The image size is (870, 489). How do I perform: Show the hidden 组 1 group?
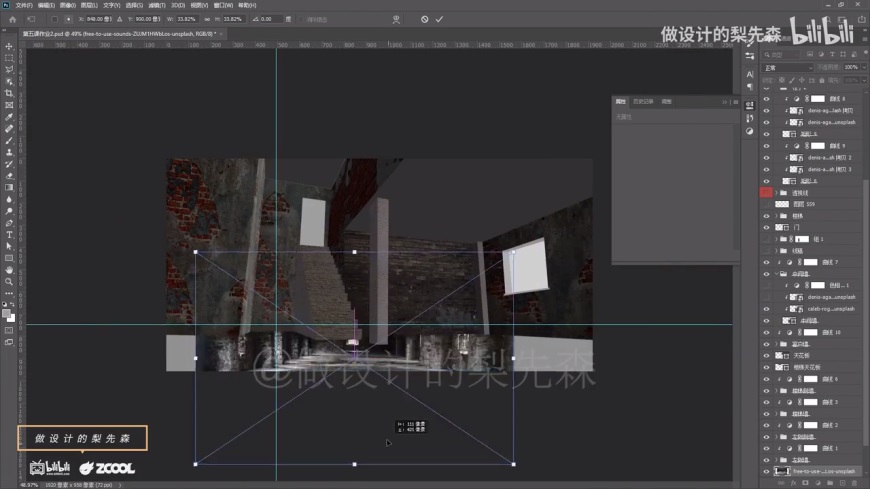766,239
